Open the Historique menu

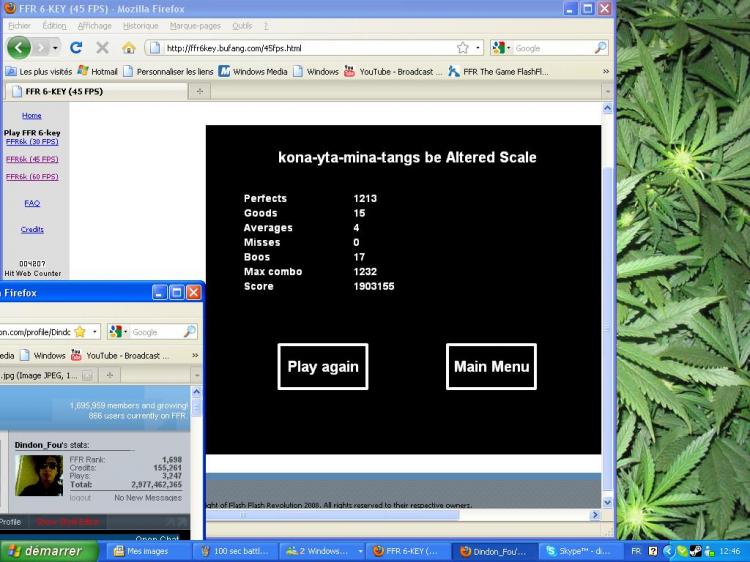point(140,26)
